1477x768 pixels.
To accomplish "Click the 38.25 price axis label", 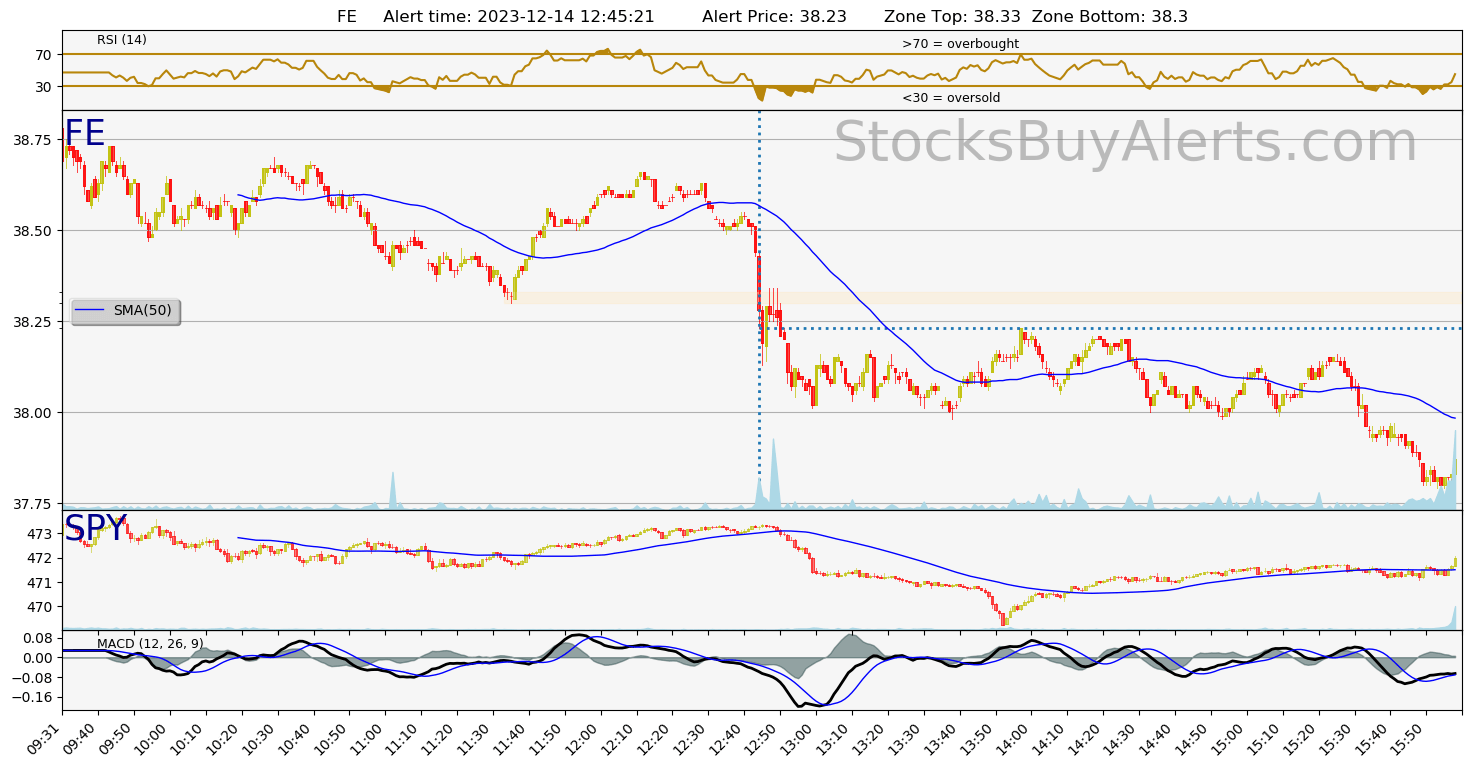I will (x=34, y=322).
